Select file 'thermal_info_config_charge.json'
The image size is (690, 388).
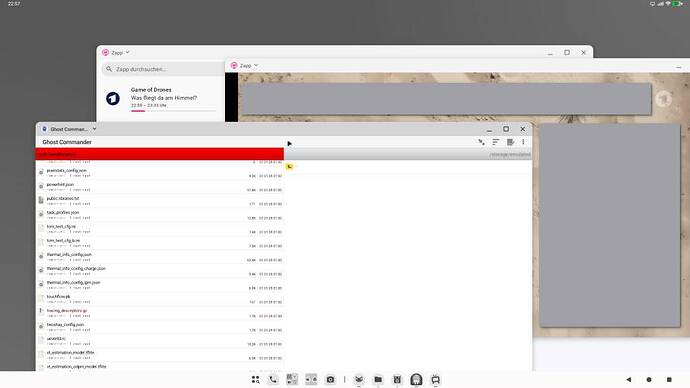(160, 271)
